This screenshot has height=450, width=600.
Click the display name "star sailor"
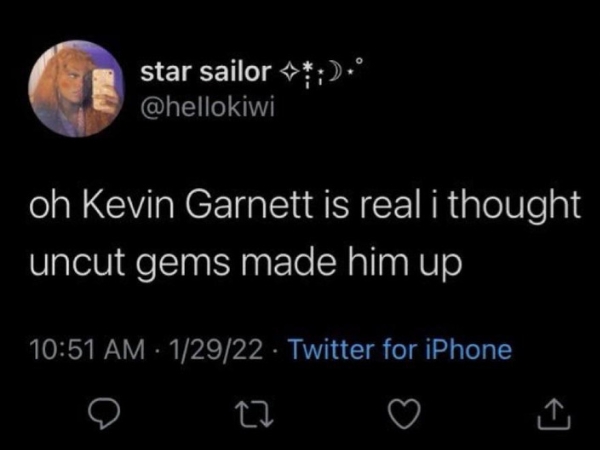click(x=204, y=71)
